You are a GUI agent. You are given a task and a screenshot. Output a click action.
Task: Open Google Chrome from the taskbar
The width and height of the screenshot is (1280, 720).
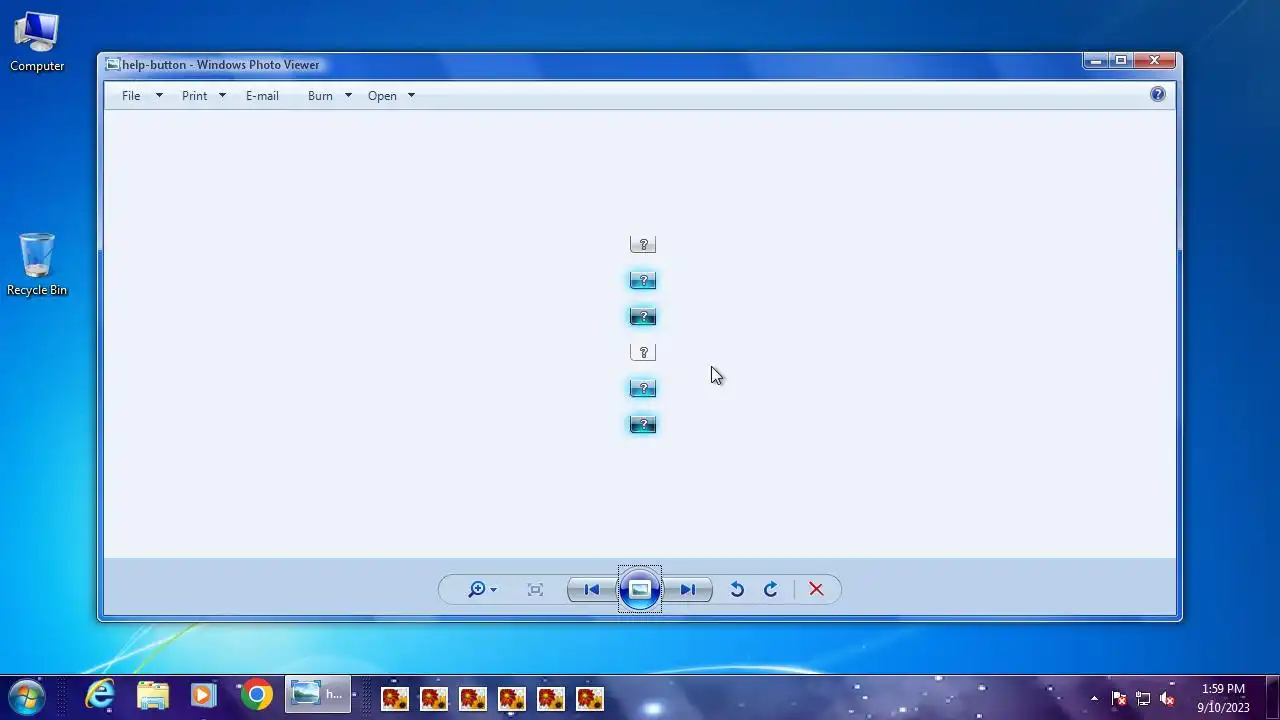[257, 695]
